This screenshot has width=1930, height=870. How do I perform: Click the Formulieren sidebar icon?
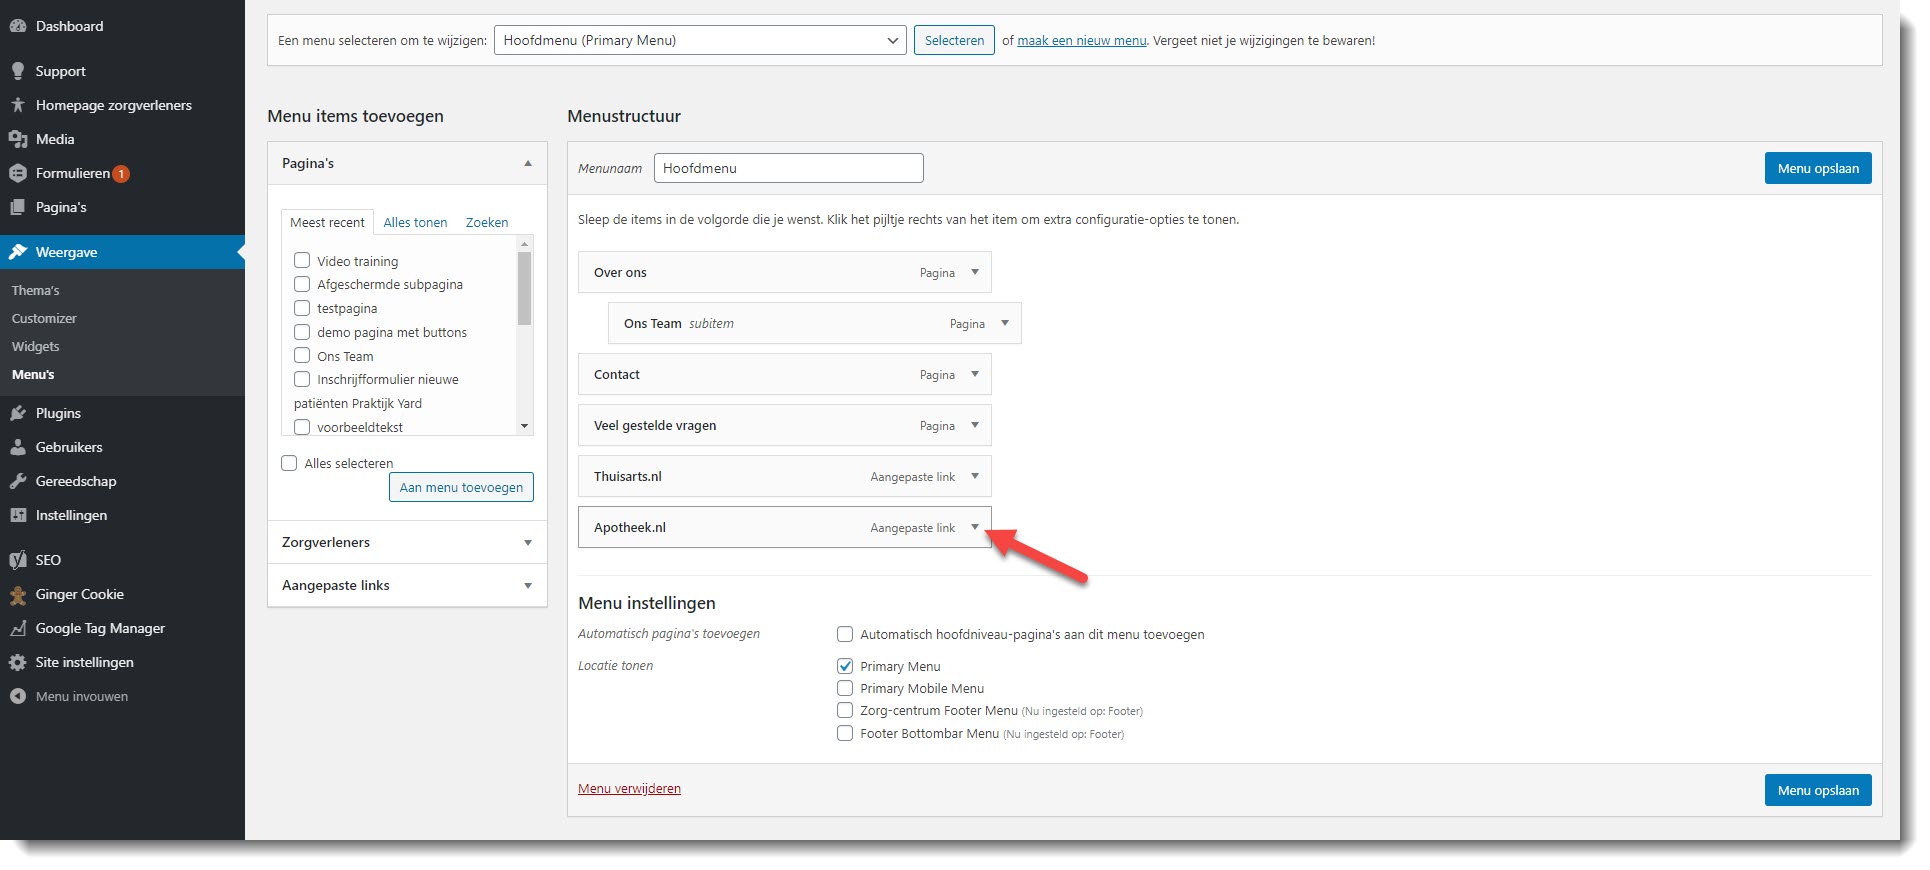[18, 173]
